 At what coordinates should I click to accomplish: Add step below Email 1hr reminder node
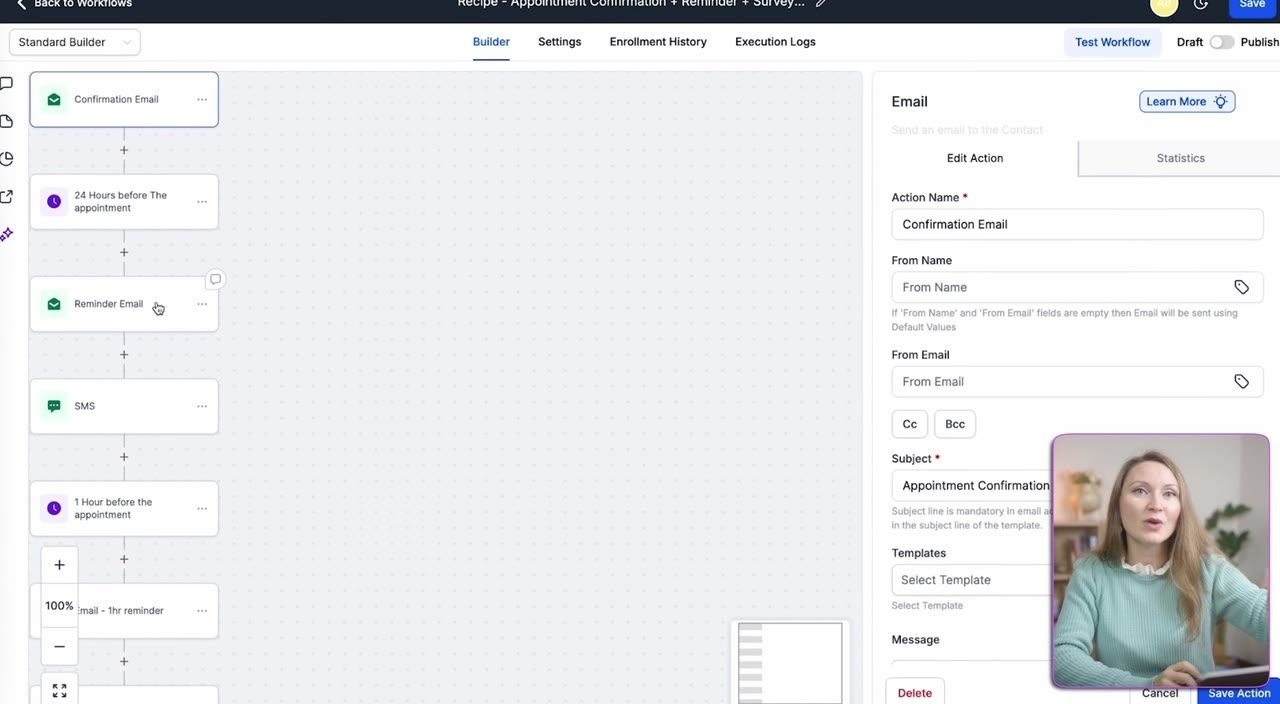[x=124, y=661]
